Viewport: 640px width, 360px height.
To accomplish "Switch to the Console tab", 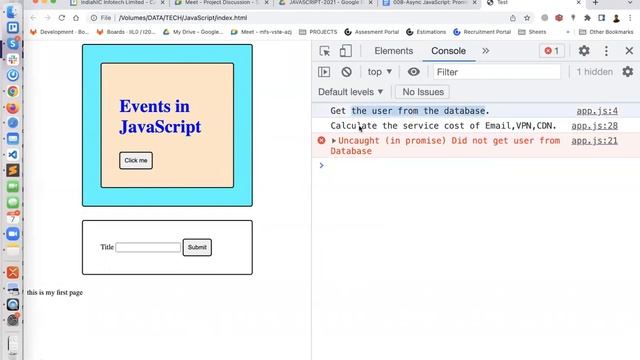I will [448, 51].
